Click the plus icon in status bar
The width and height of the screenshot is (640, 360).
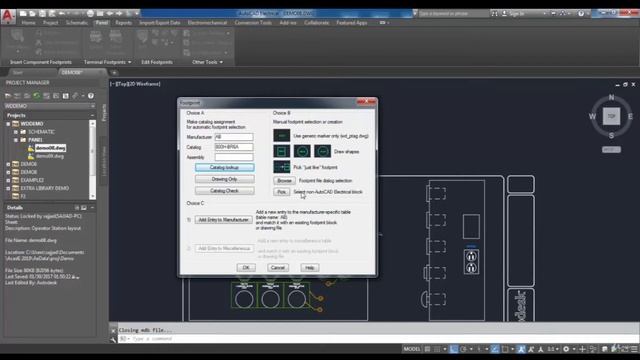coord(582,349)
